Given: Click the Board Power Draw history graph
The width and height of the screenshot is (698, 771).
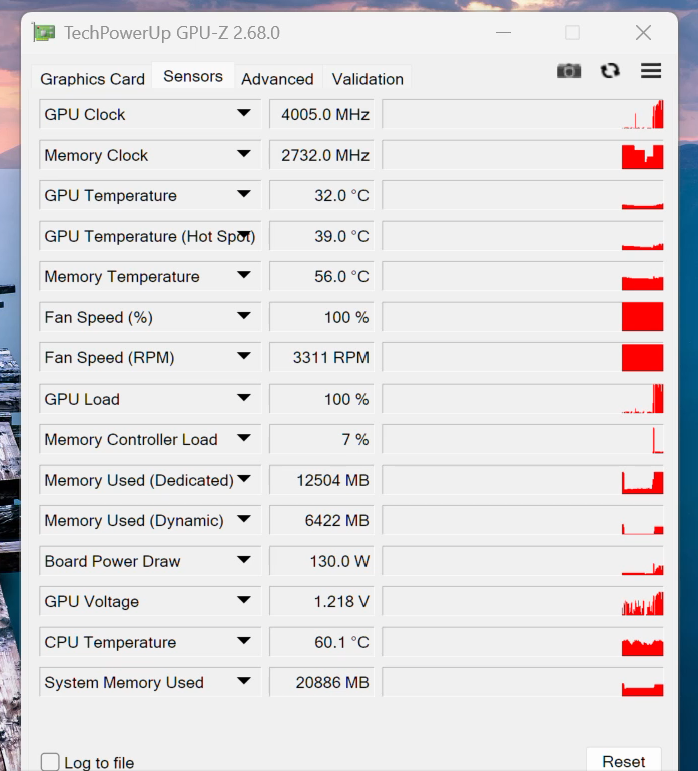Looking at the screenshot, I should [x=523, y=561].
